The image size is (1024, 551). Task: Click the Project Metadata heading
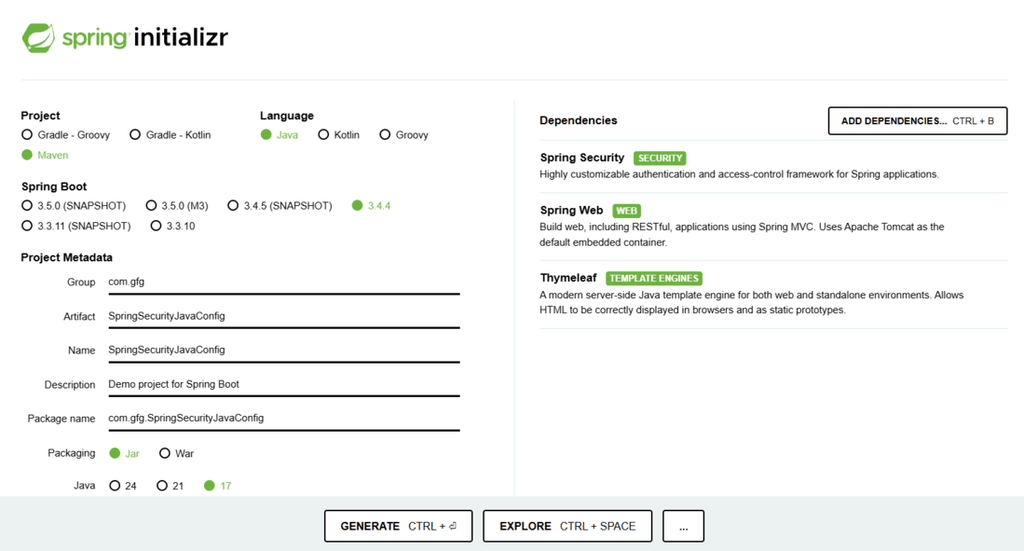click(67, 257)
